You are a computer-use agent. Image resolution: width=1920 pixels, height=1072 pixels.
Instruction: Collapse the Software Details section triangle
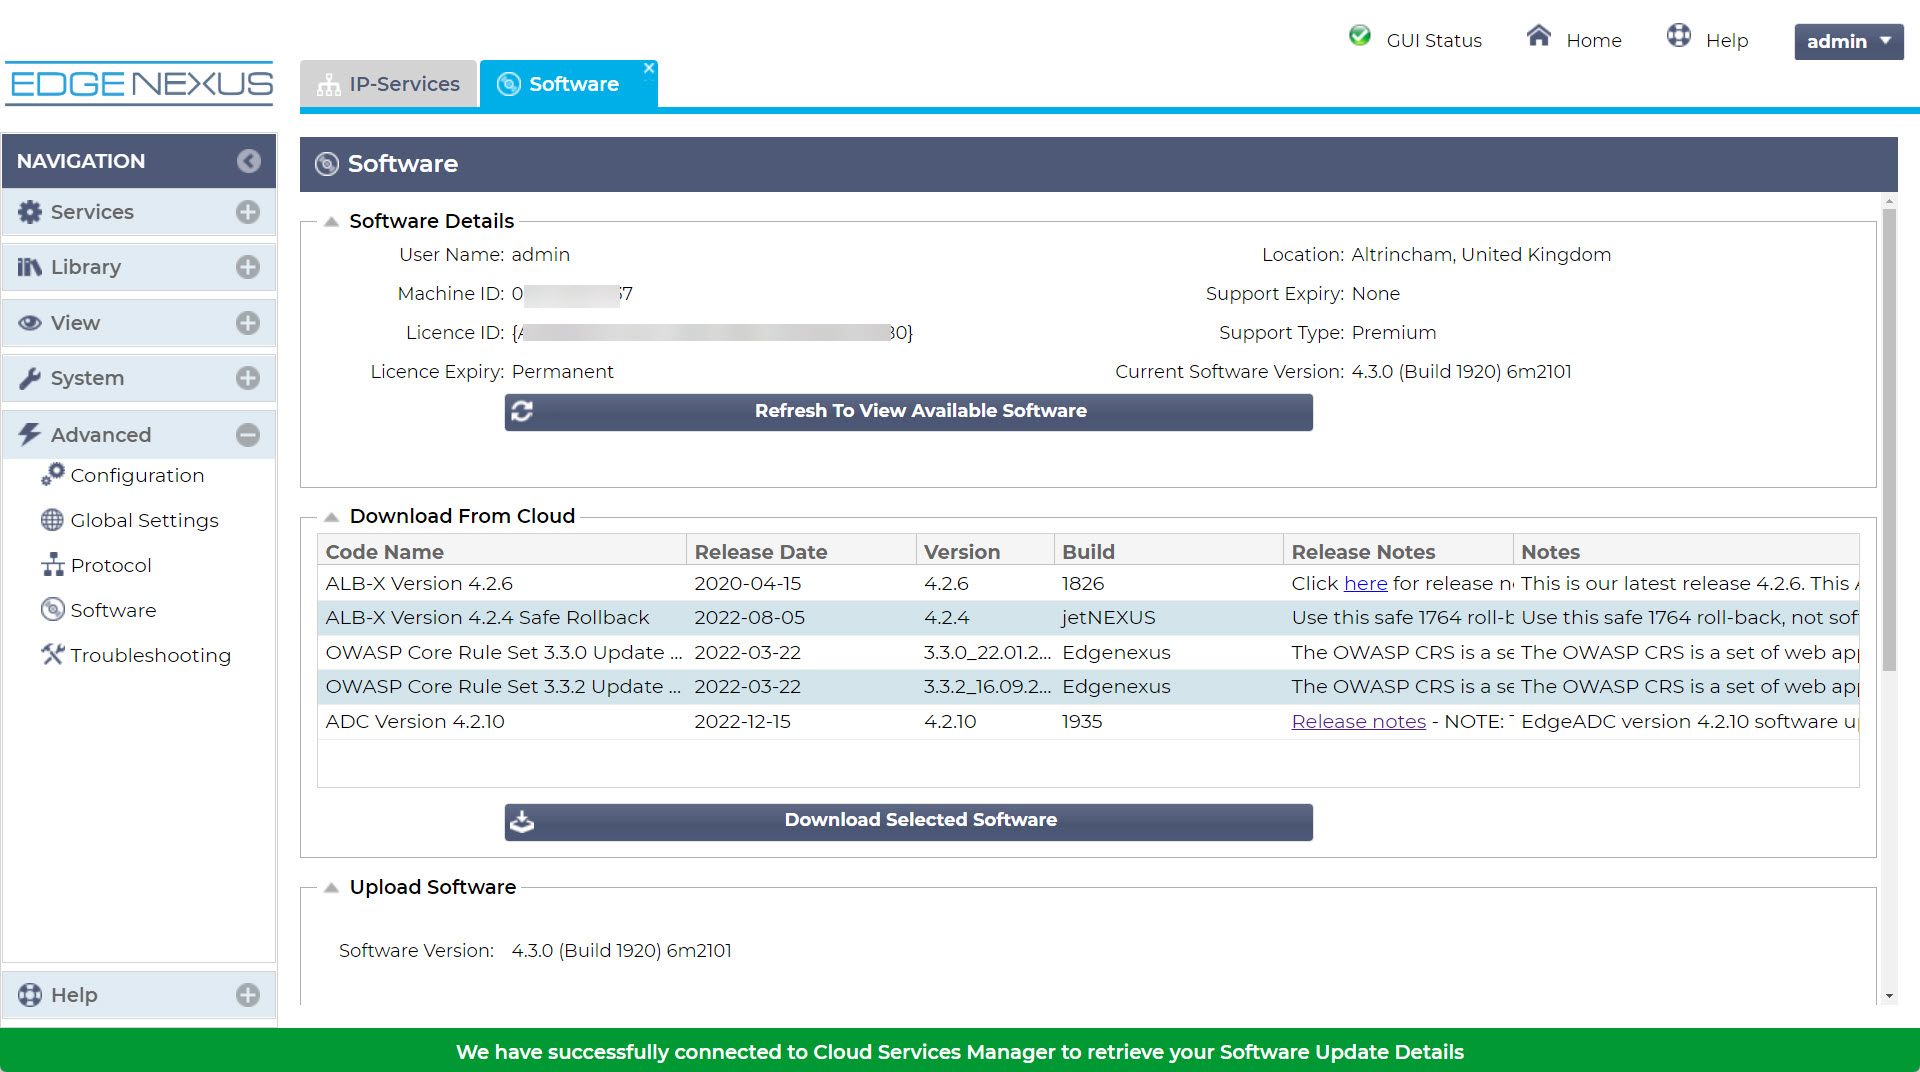tap(331, 222)
